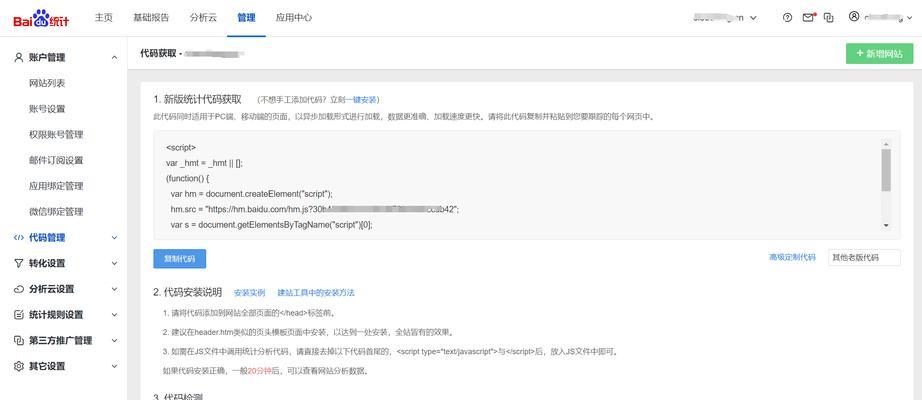Open 微信绑定管理 in the sidebar
922x400 pixels.
click(x=56, y=212)
